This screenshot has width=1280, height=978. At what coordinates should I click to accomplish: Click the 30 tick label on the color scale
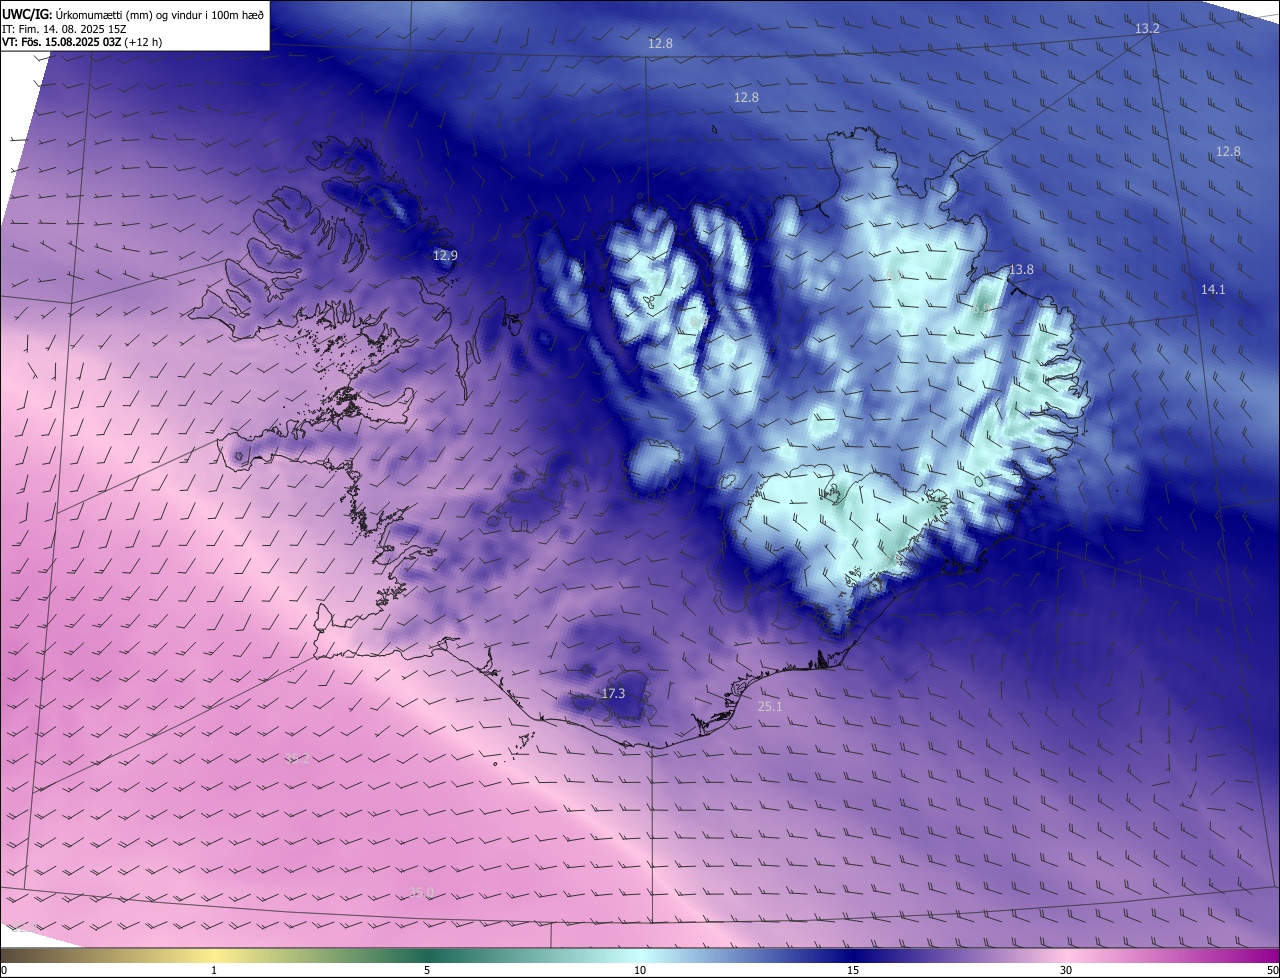click(x=1066, y=970)
